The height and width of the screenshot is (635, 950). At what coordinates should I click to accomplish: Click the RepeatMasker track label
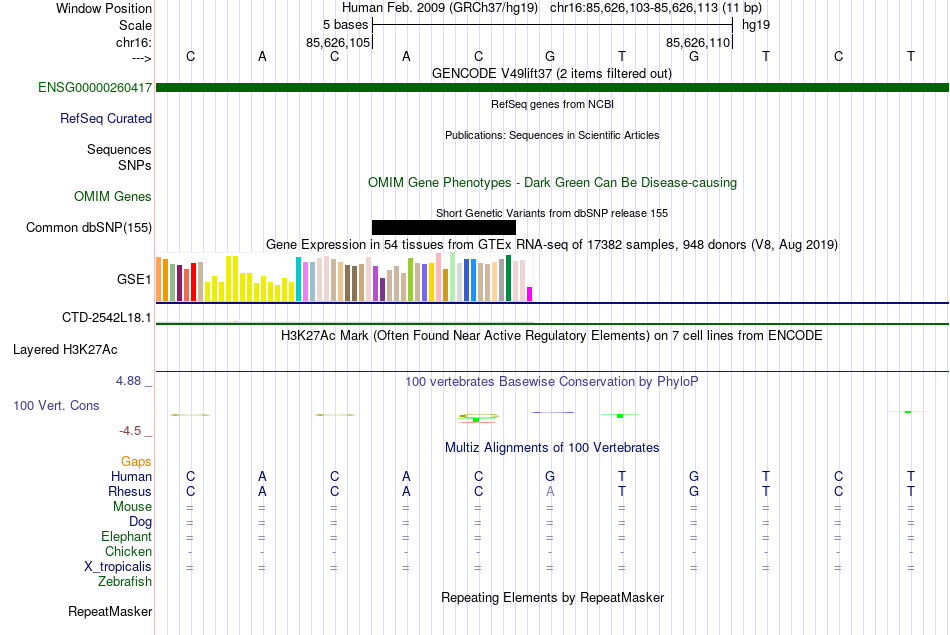pos(110,612)
